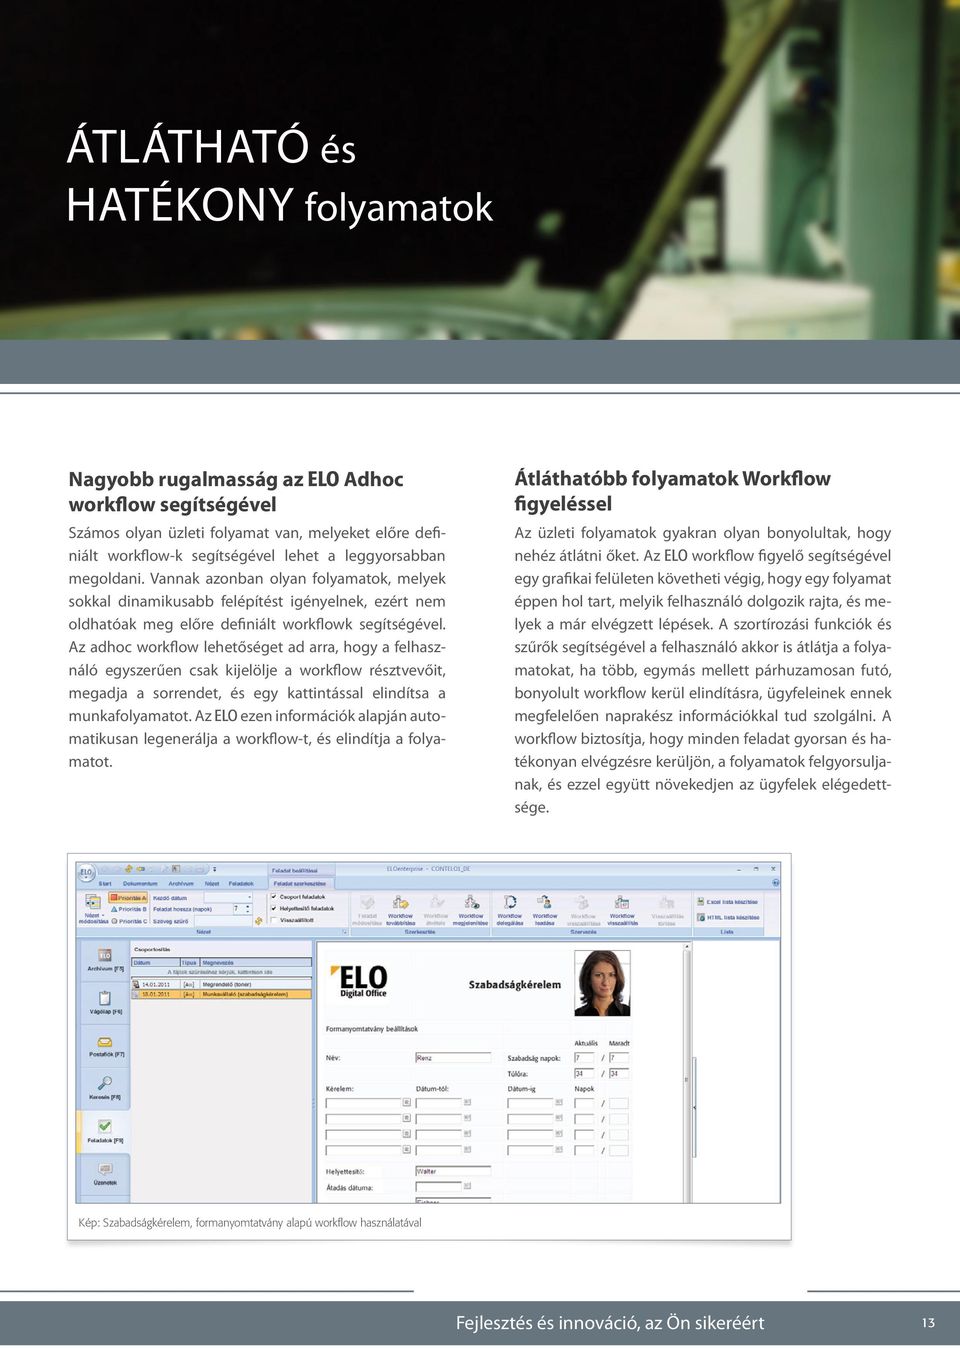The height and width of the screenshot is (1350, 960).
Task: Toggle the Visszaállított checkbox
Action: pyautogui.click(x=274, y=920)
